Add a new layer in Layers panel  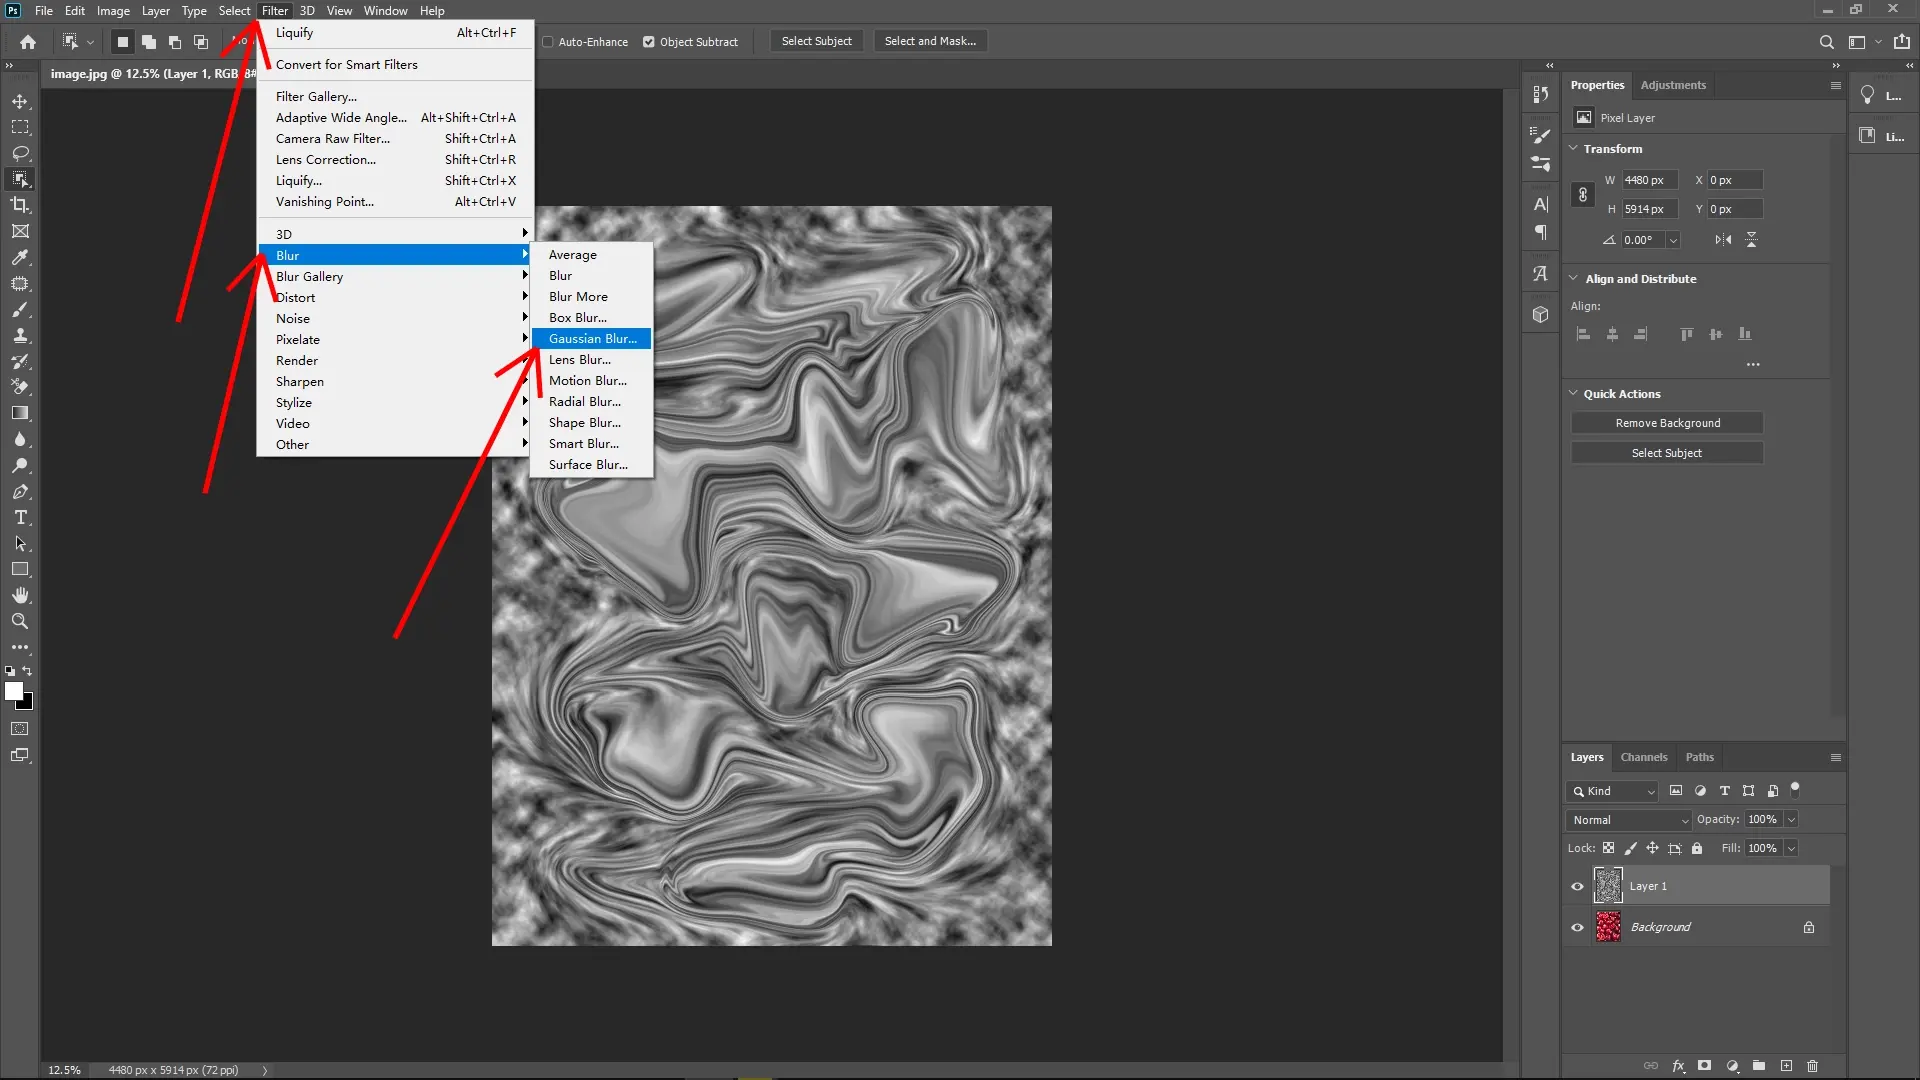(x=1786, y=1066)
